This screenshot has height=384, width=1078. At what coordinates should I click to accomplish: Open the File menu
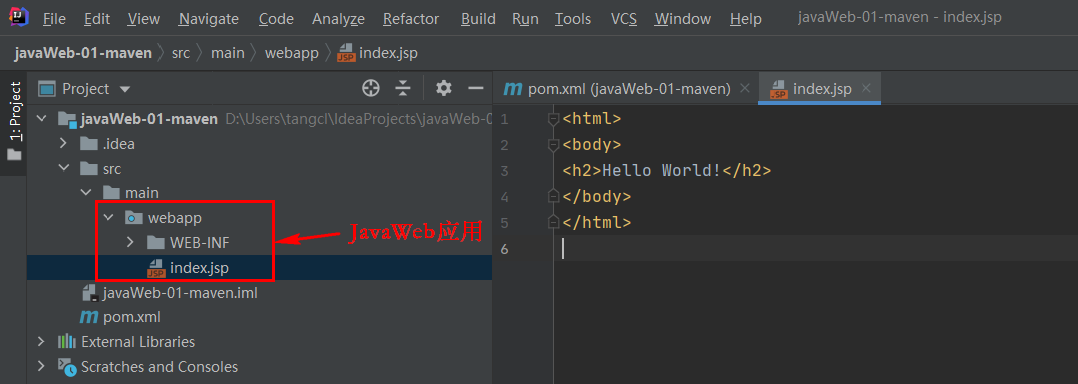coord(54,19)
